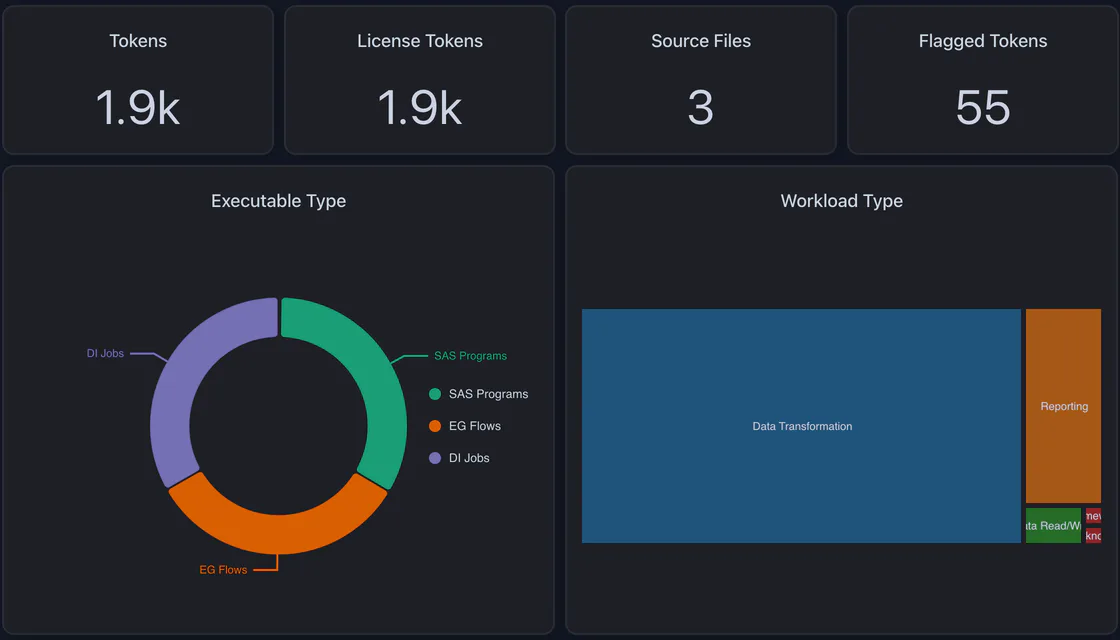Click the orange EG Flows legend dot
The height and width of the screenshot is (640, 1120).
[435, 426]
